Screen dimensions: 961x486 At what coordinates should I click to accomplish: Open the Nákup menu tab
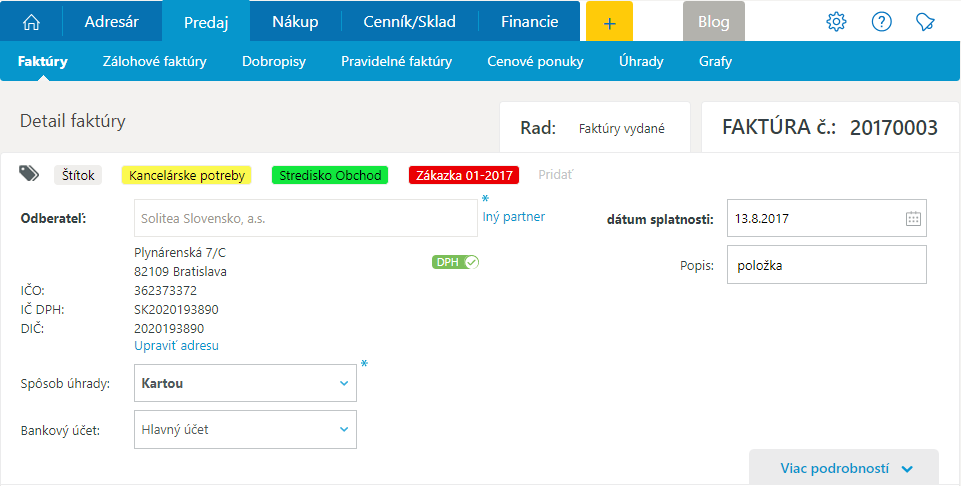pyautogui.click(x=294, y=21)
